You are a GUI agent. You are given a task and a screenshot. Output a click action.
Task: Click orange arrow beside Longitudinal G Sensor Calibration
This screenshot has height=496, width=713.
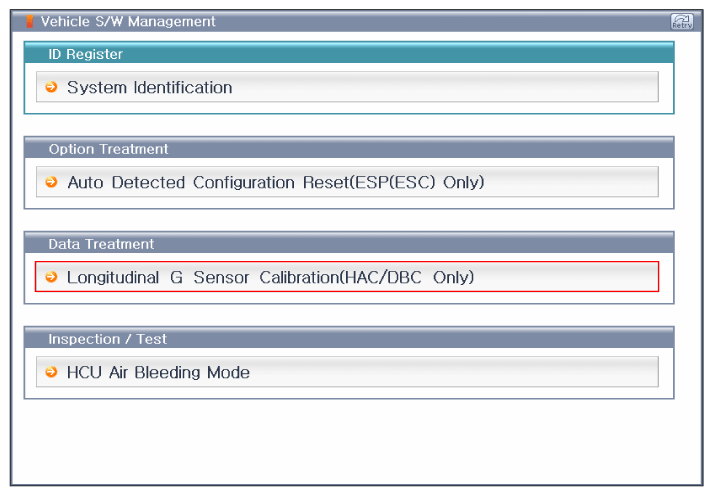click(x=51, y=276)
